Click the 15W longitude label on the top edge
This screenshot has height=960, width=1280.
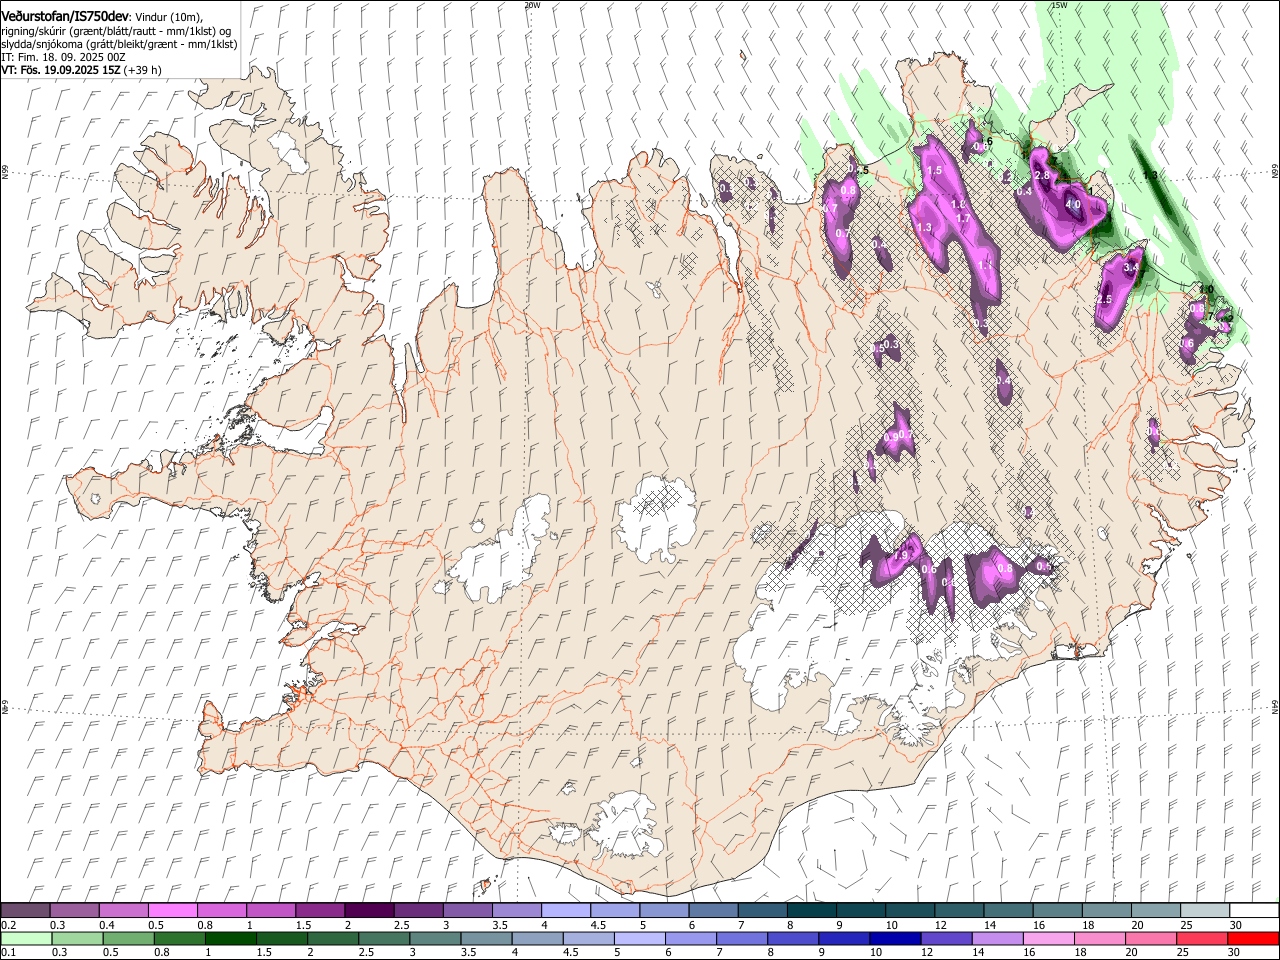[1059, 5]
